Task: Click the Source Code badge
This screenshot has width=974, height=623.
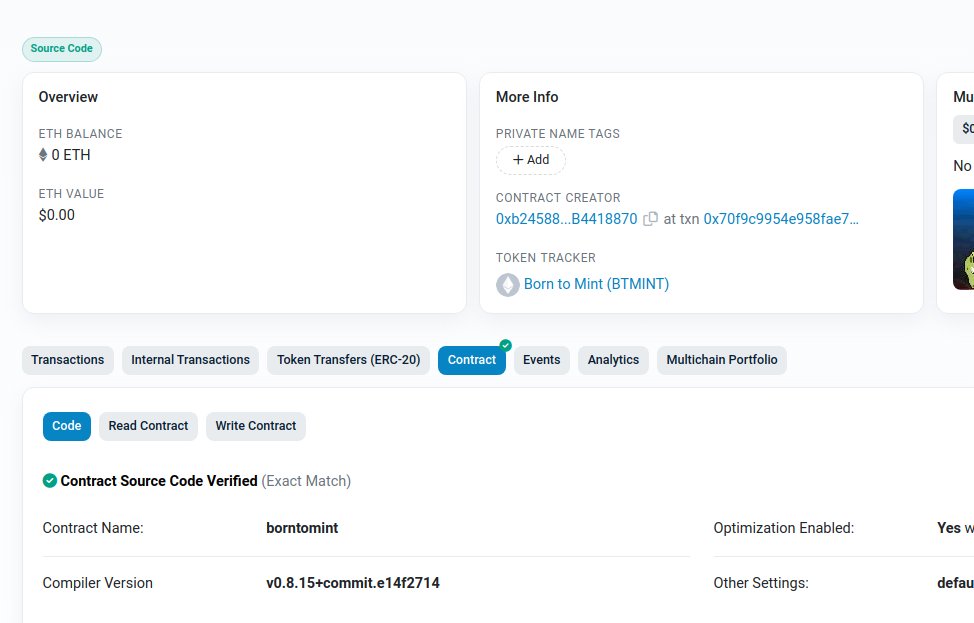Action: coord(61,49)
